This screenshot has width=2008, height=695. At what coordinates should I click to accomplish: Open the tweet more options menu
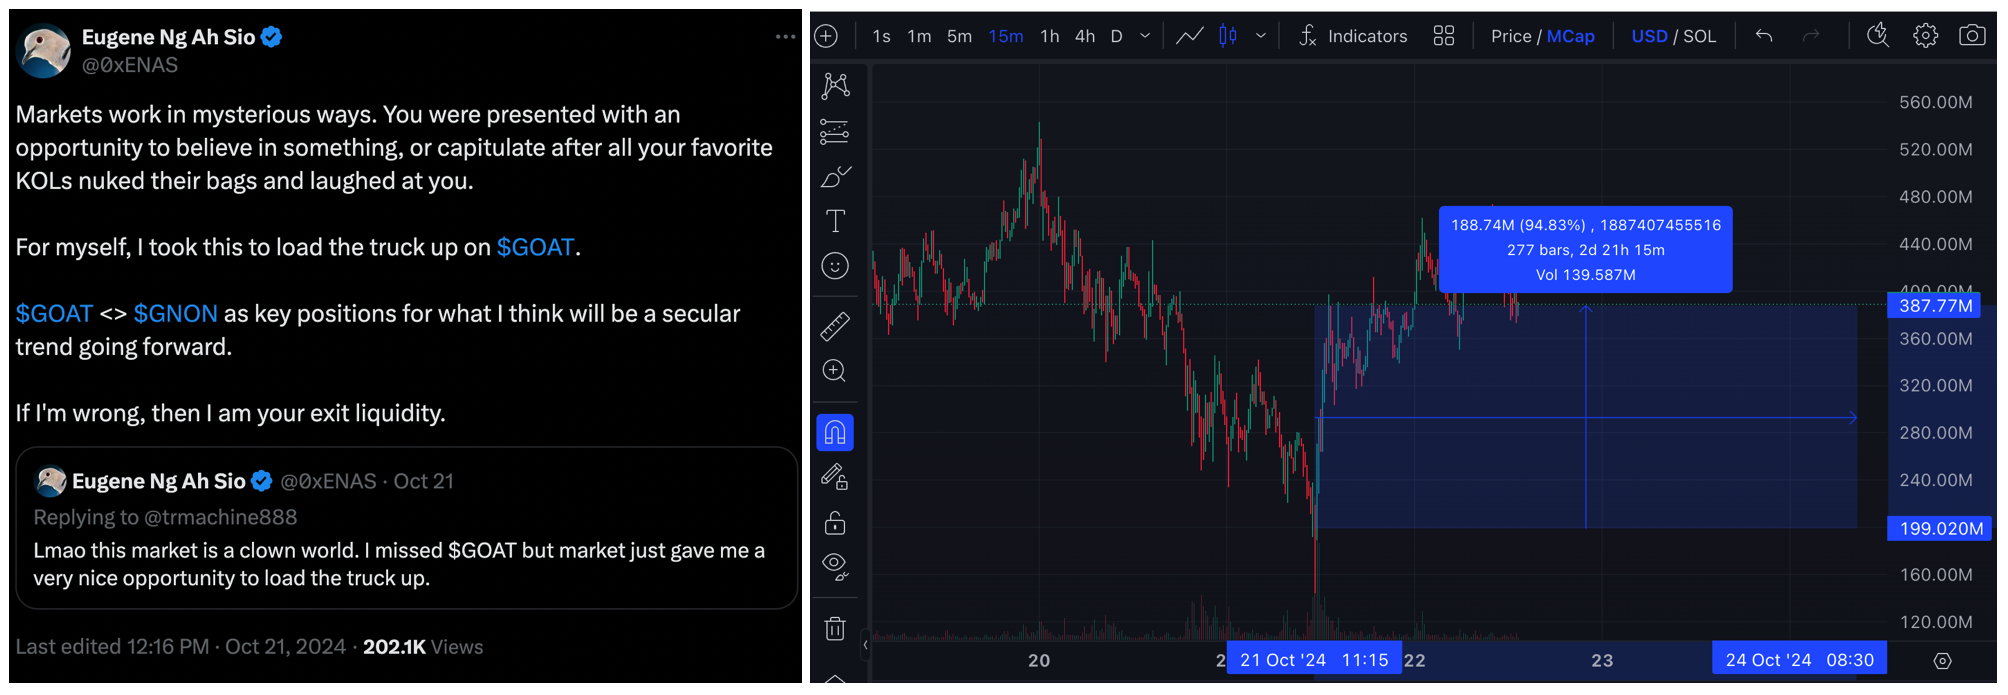point(786,37)
